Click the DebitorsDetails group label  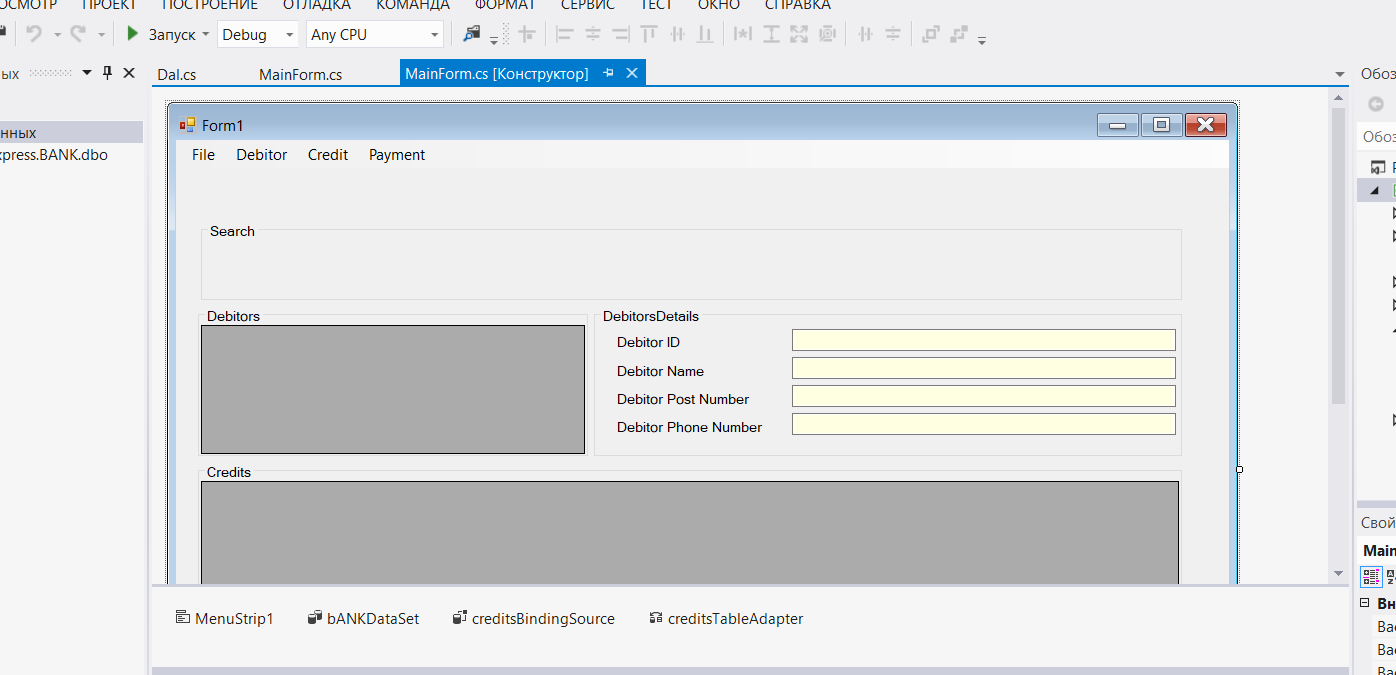651,316
